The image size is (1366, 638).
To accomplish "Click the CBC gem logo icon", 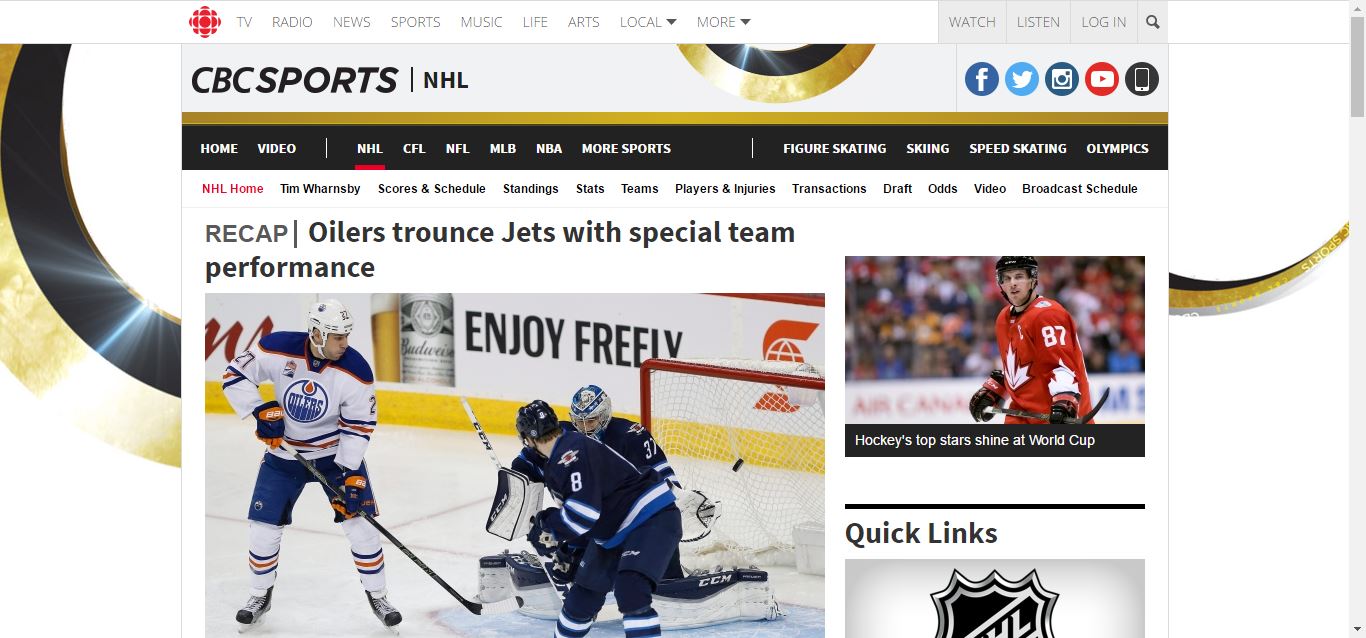I will [x=205, y=22].
